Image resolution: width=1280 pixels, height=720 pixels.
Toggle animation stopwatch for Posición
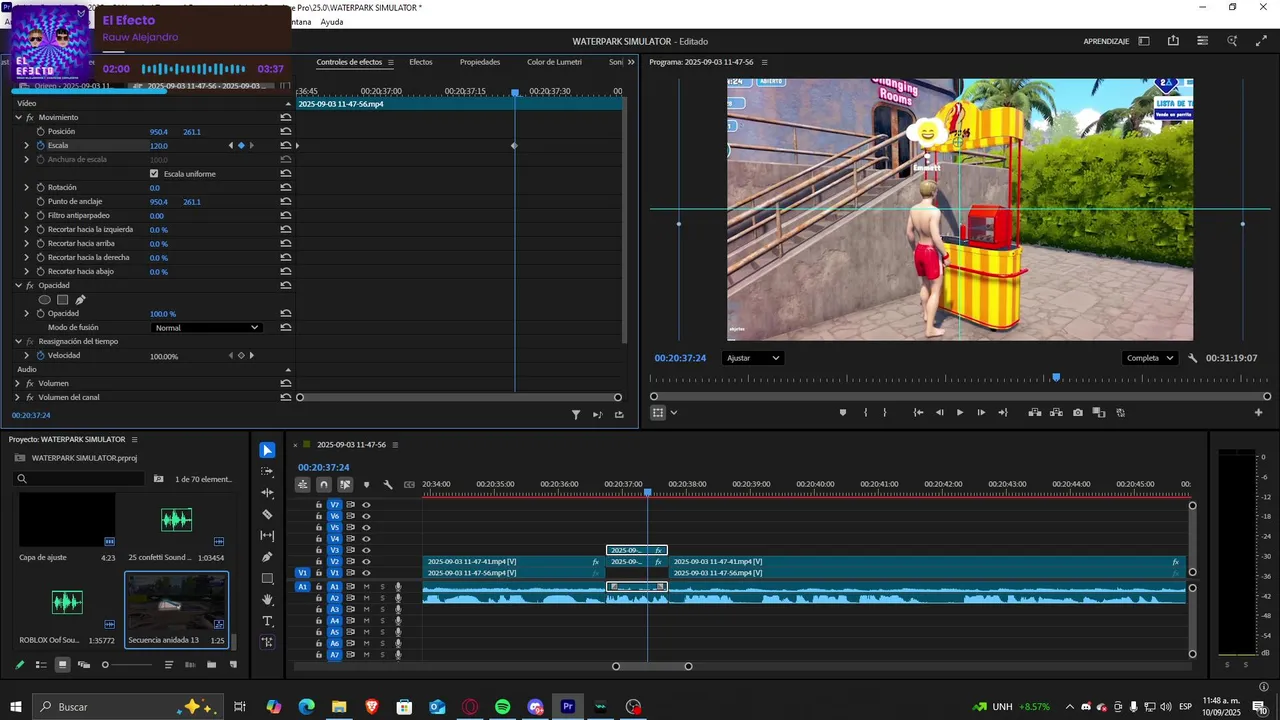(x=40, y=131)
